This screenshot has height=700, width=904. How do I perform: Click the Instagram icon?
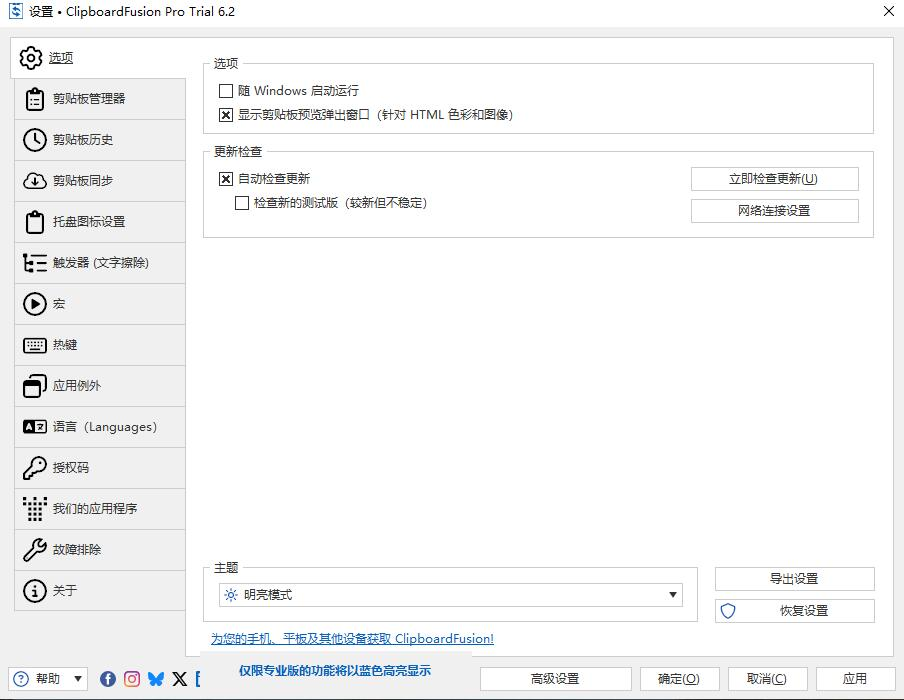click(x=132, y=679)
